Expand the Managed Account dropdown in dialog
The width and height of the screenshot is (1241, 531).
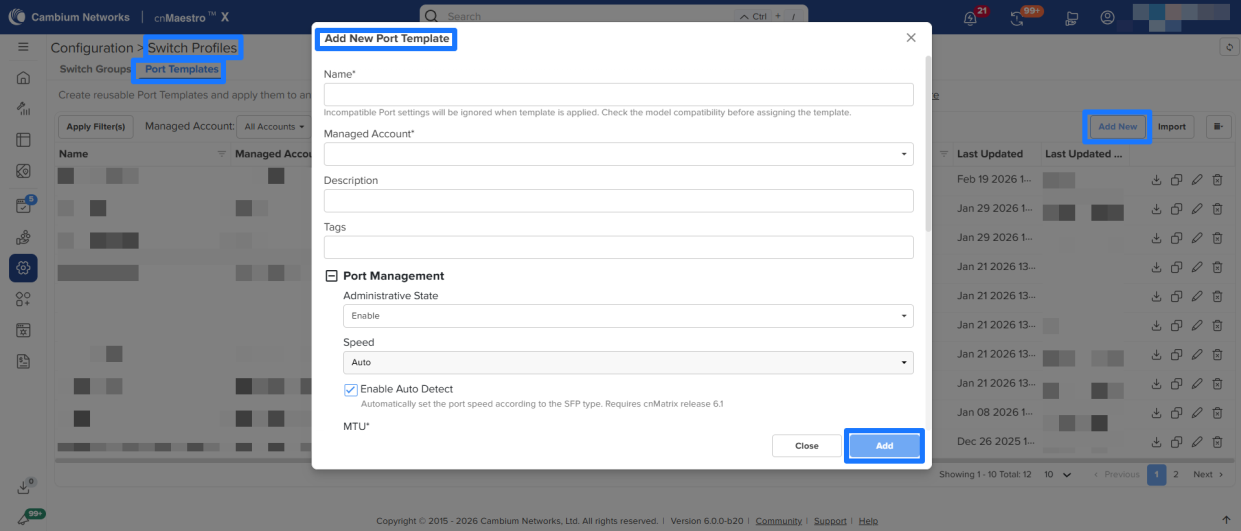coord(618,154)
